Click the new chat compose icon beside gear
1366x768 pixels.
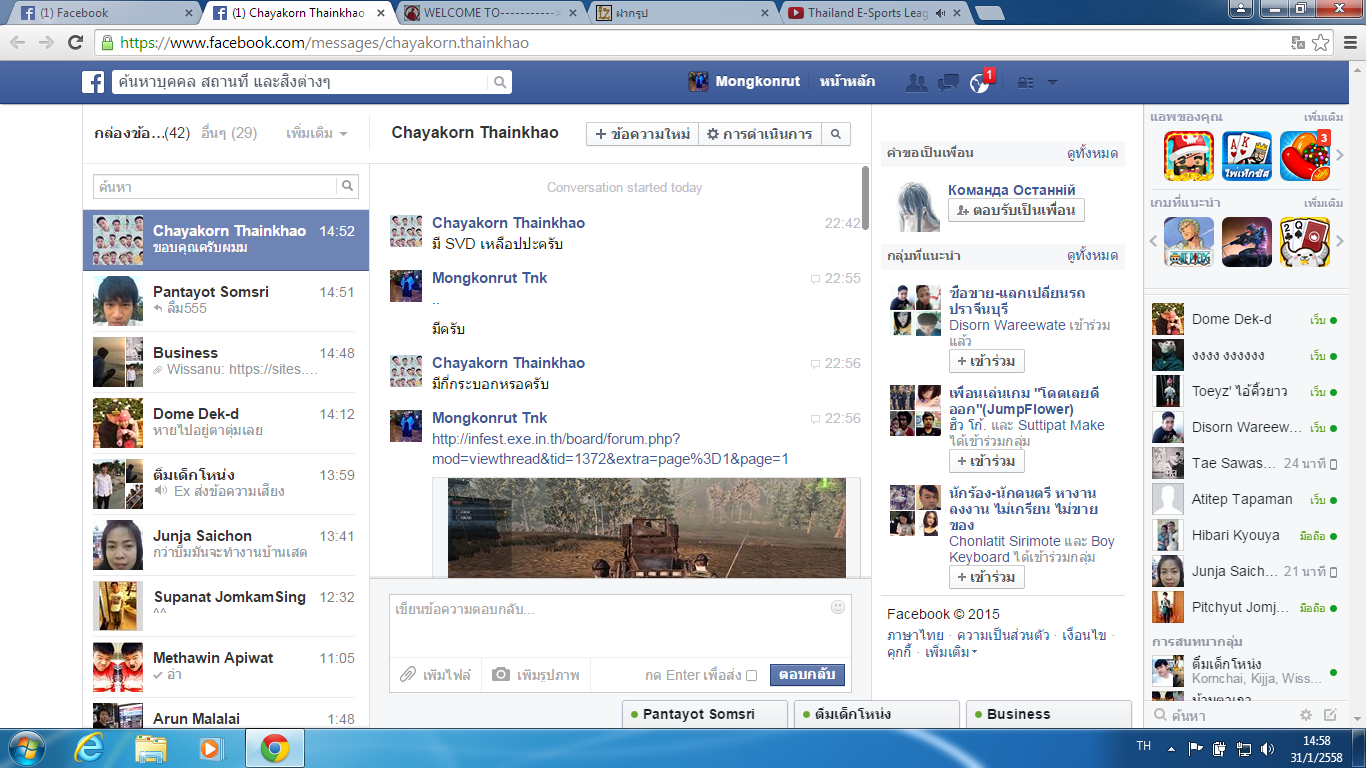tap(1330, 715)
